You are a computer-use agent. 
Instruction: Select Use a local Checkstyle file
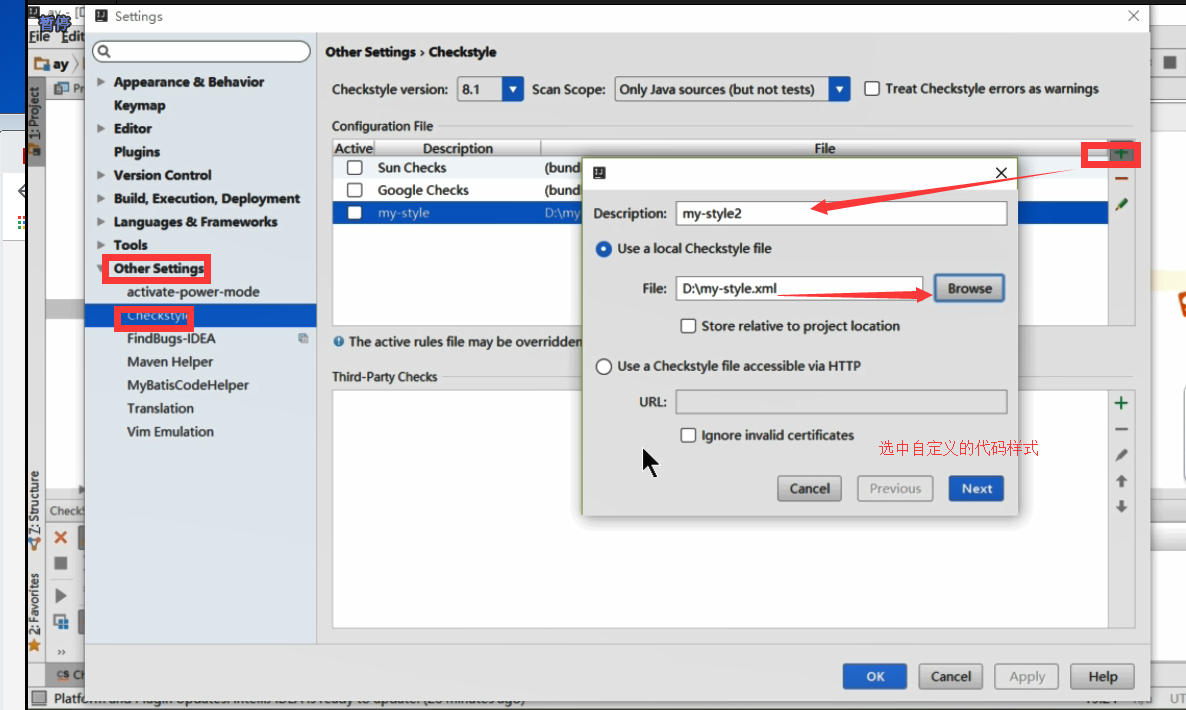604,249
